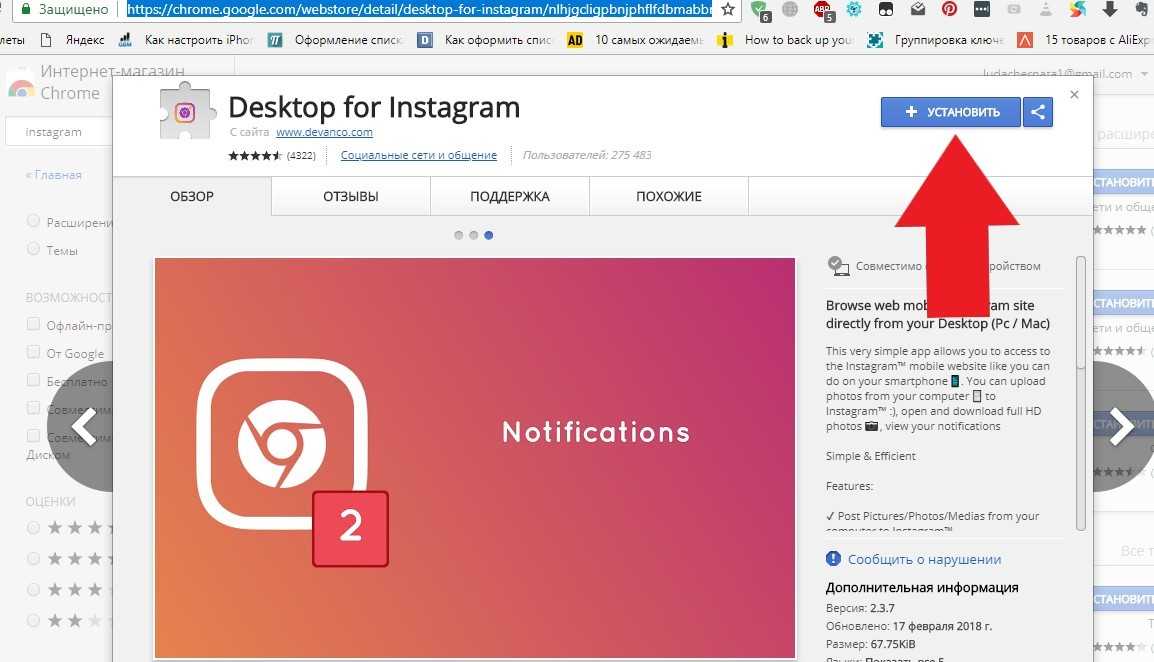
Task: Enable the Бесплатно checkbox
Action: tap(33, 380)
